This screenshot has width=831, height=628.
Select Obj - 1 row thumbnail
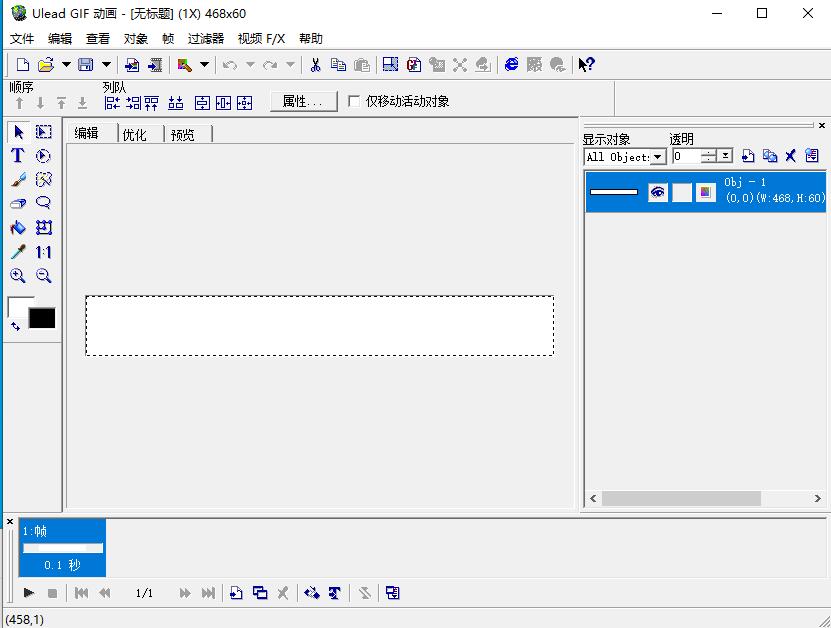click(x=614, y=192)
